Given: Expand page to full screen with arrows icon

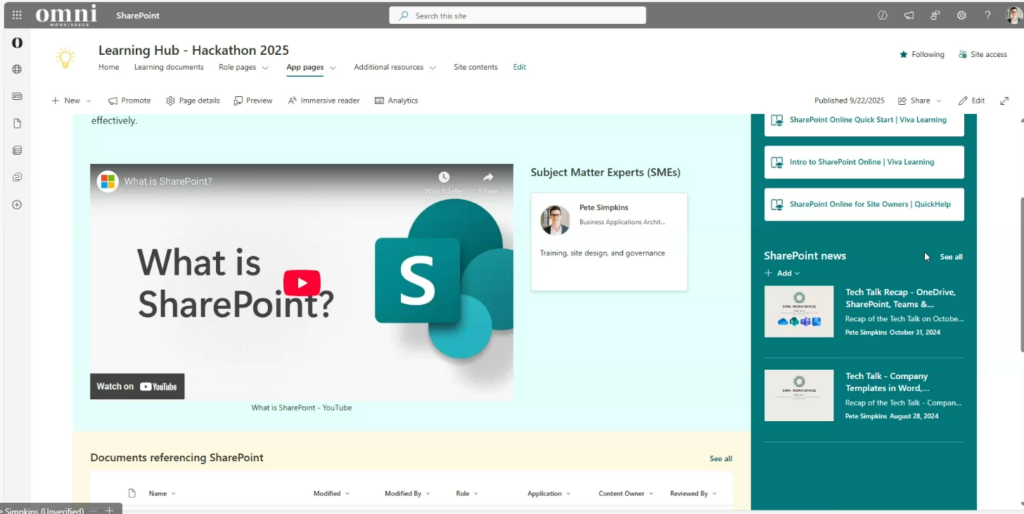Looking at the screenshot, I should (1004, 101).
